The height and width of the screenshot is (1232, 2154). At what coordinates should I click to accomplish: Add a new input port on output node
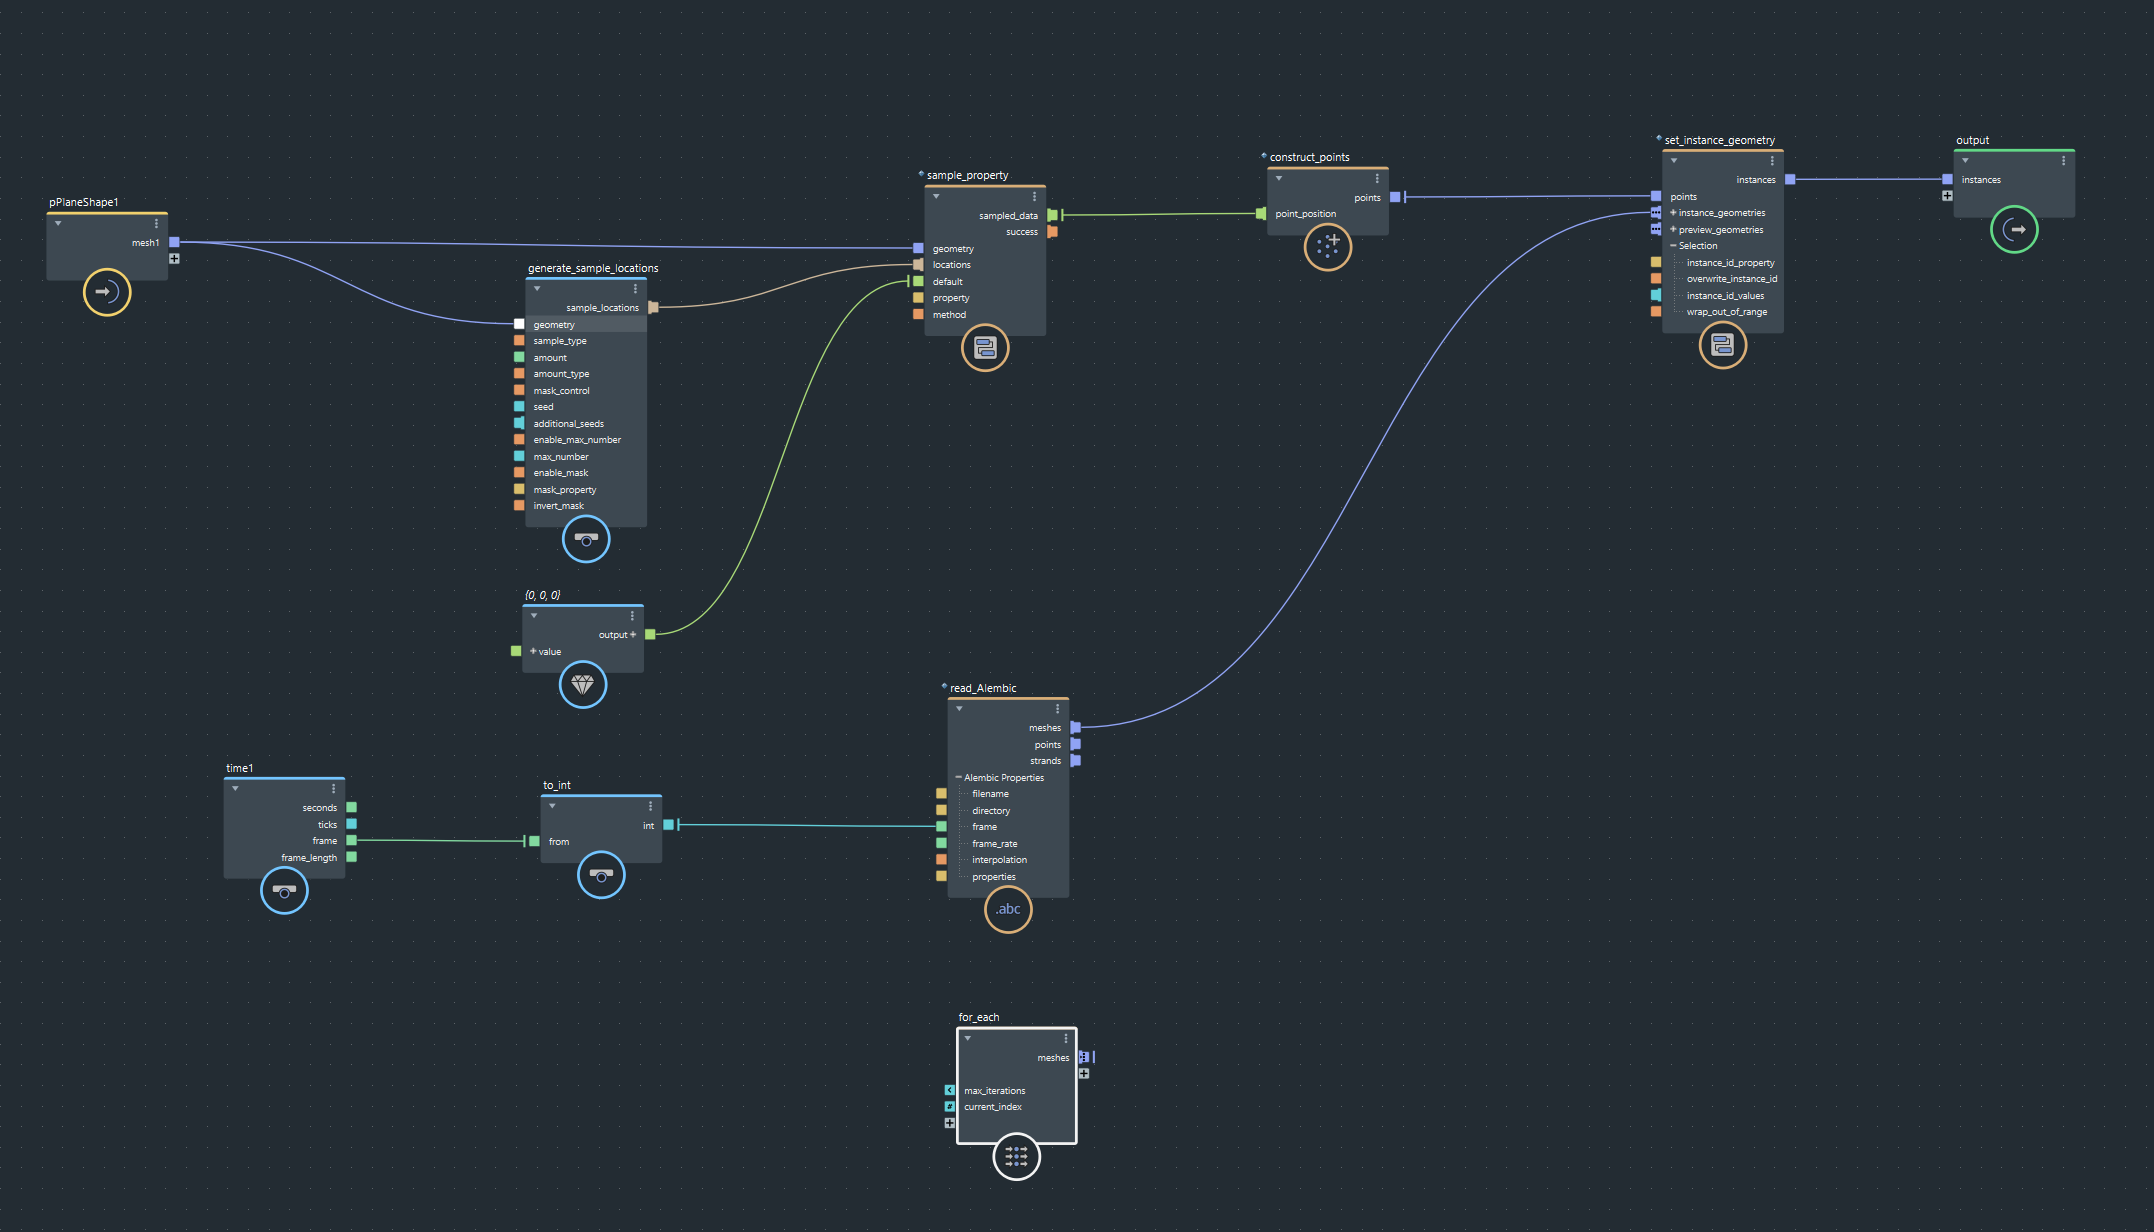point(1947,196)
